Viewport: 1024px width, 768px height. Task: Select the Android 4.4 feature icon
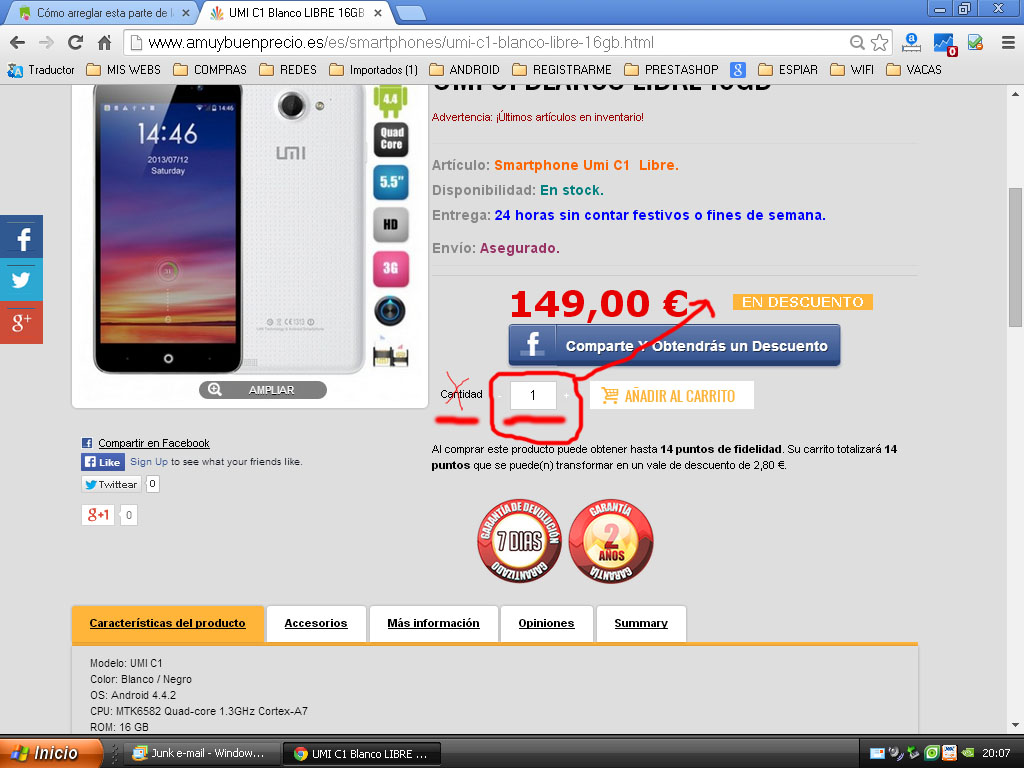(390, 101)
